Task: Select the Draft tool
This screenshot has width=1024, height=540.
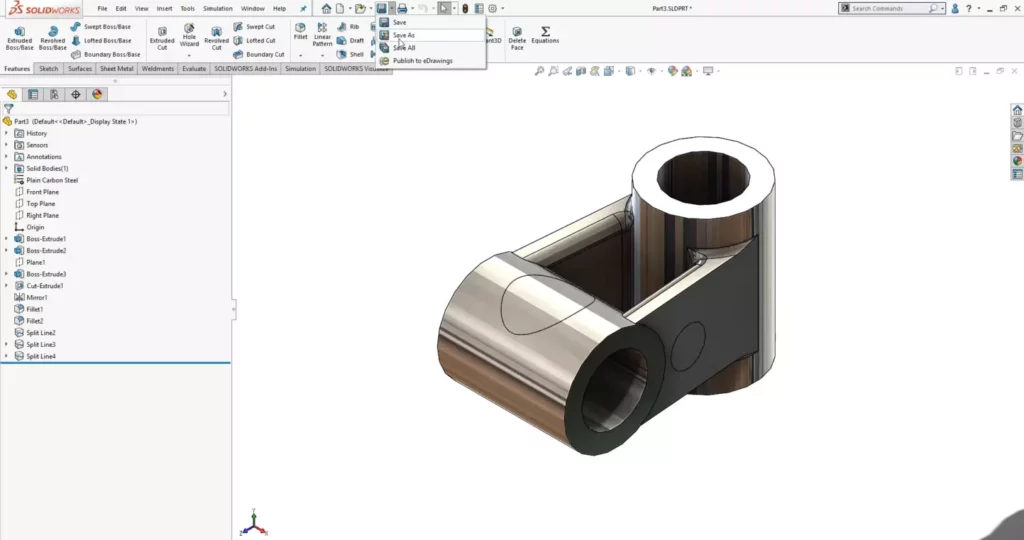Action: tap(350, 40)
